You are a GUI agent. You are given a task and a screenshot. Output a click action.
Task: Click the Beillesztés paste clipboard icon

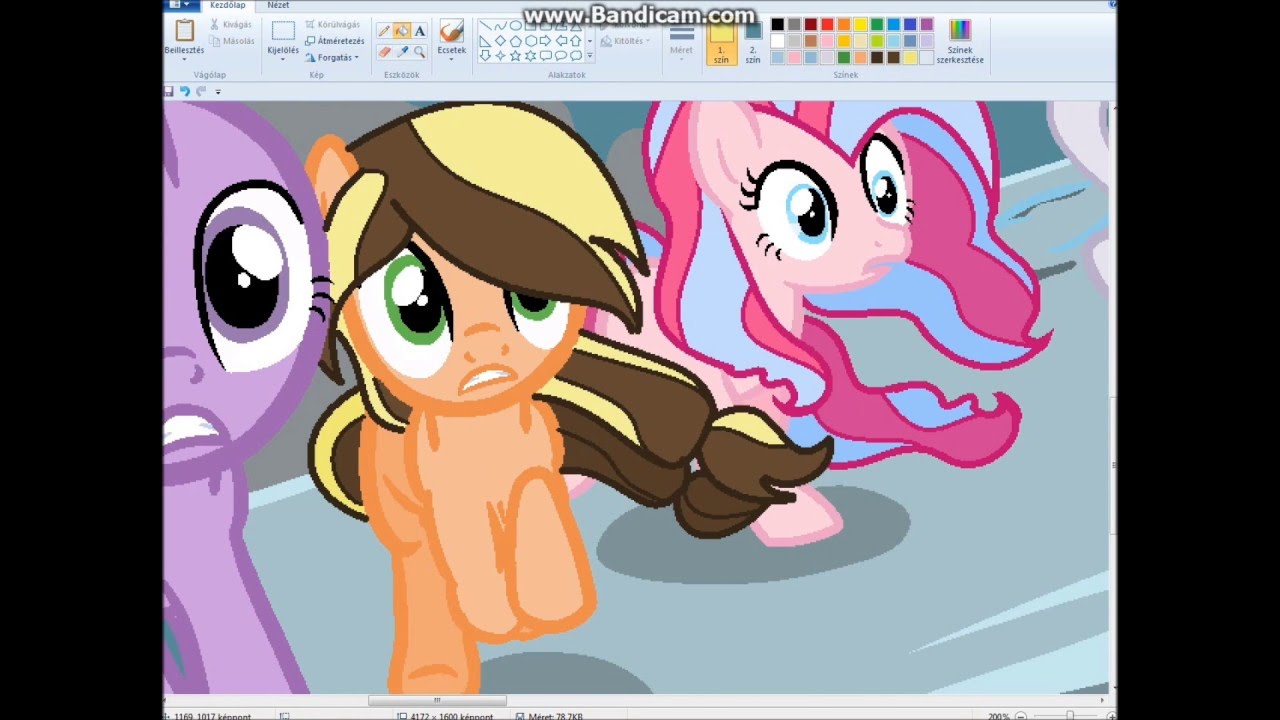[185, 30]
